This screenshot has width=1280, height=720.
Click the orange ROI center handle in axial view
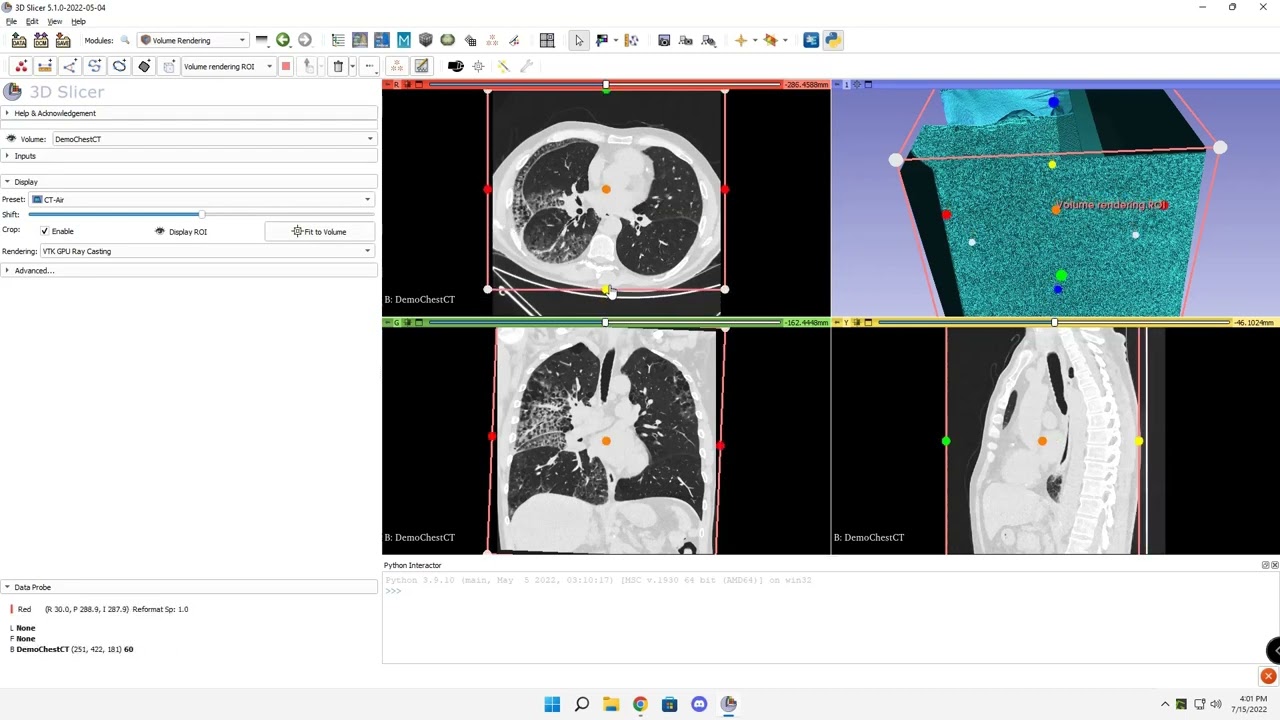[x=606, y=189]
